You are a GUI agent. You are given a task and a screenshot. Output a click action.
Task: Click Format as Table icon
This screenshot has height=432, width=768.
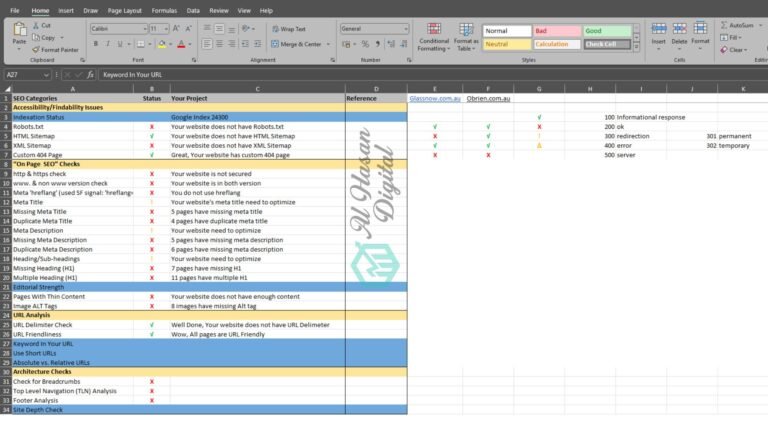[x=466, y=37]
